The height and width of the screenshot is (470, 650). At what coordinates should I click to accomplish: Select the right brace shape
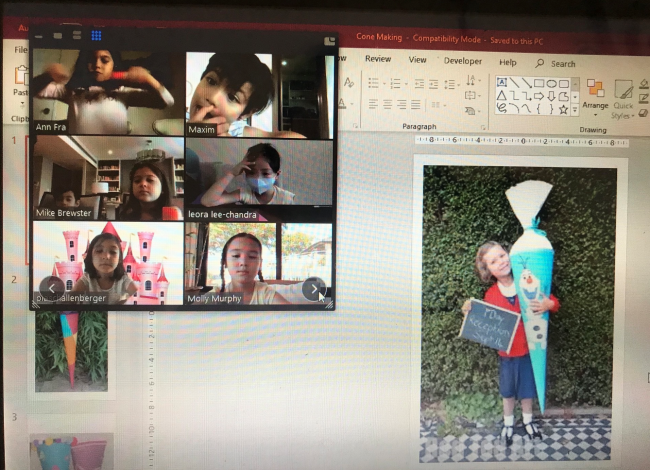click(x=551, y=109)
